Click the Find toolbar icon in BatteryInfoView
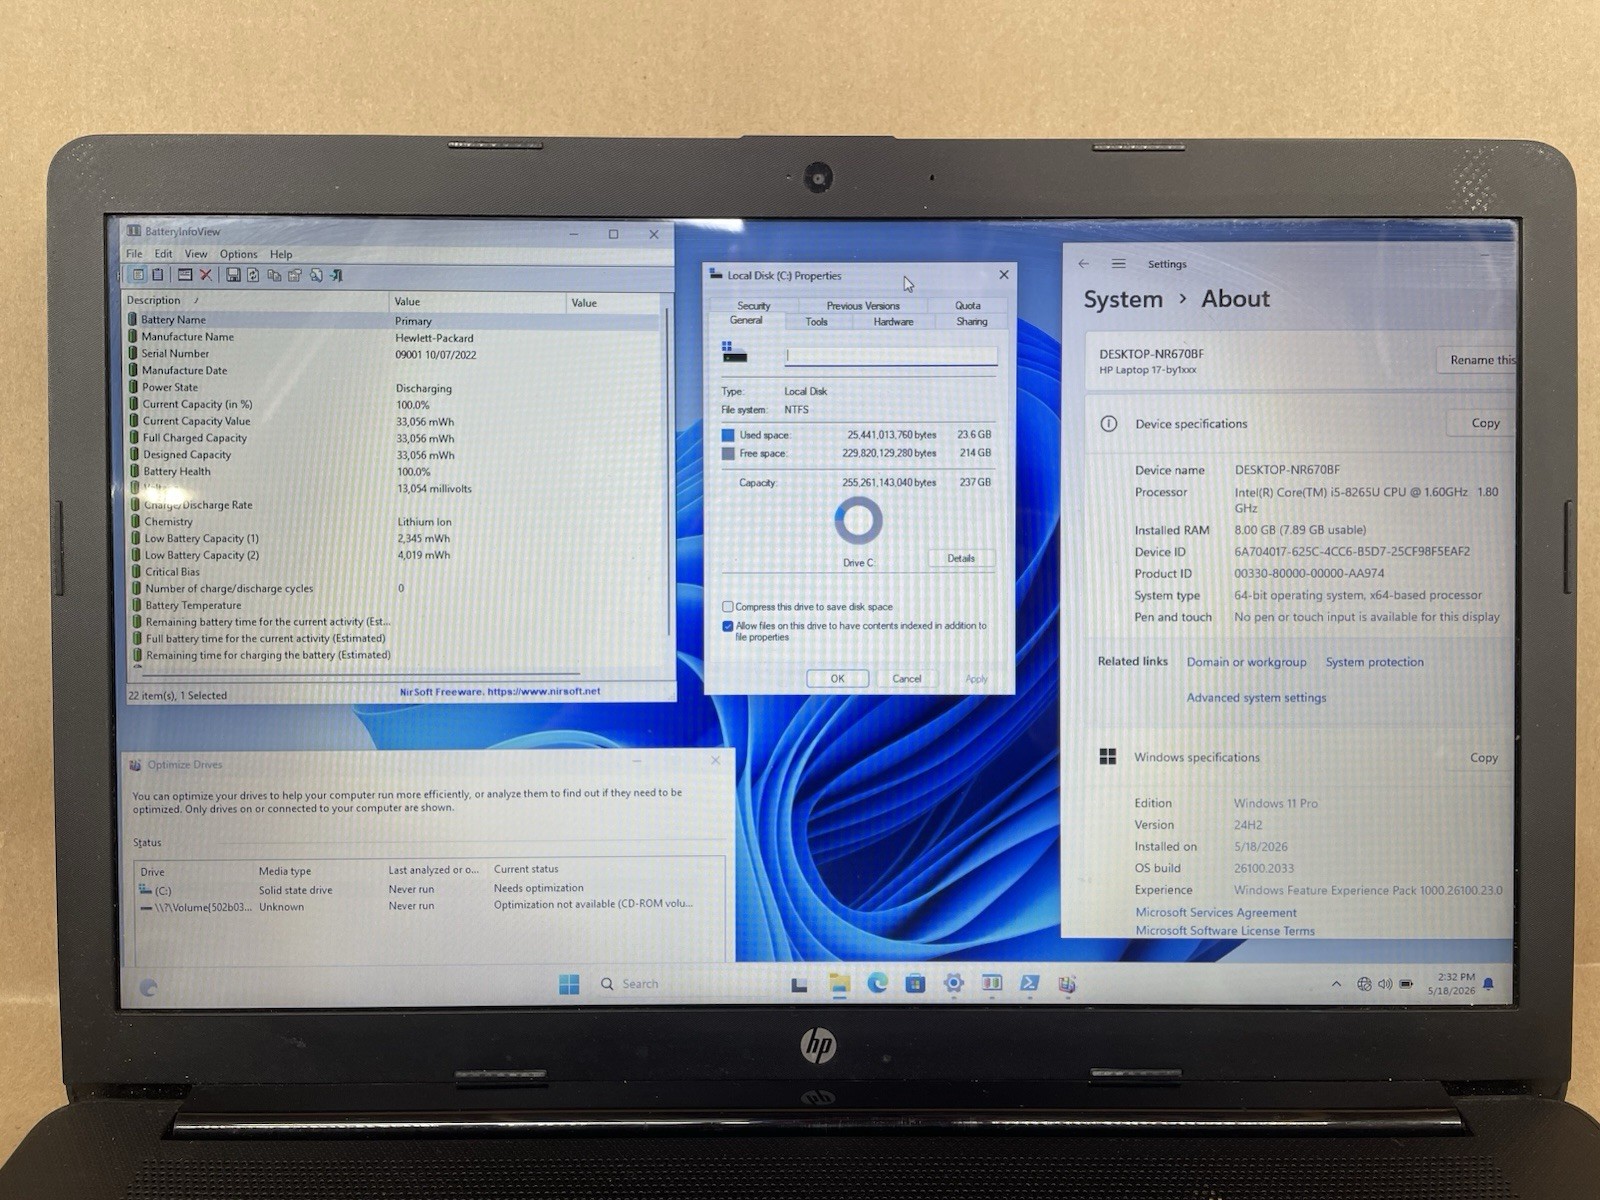The height and width of the screenshot is (1200, 1600). [x=316, y=275]
